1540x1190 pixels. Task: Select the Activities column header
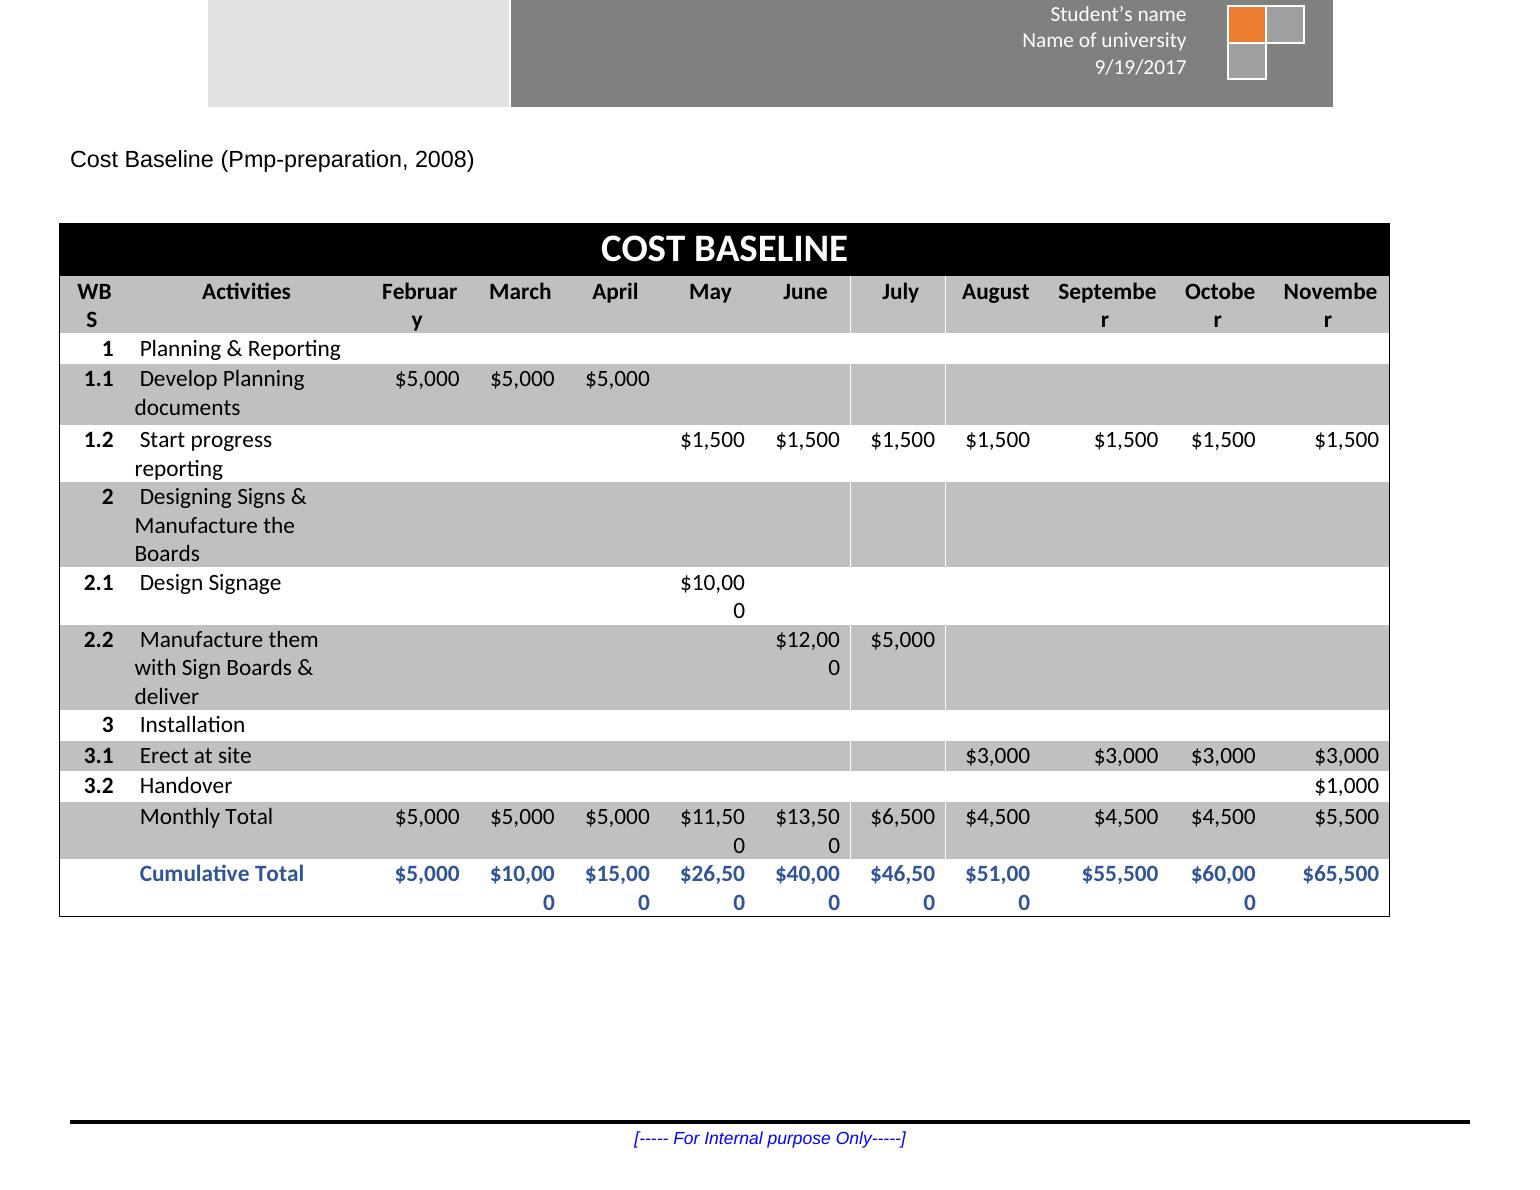pos(246,292)
